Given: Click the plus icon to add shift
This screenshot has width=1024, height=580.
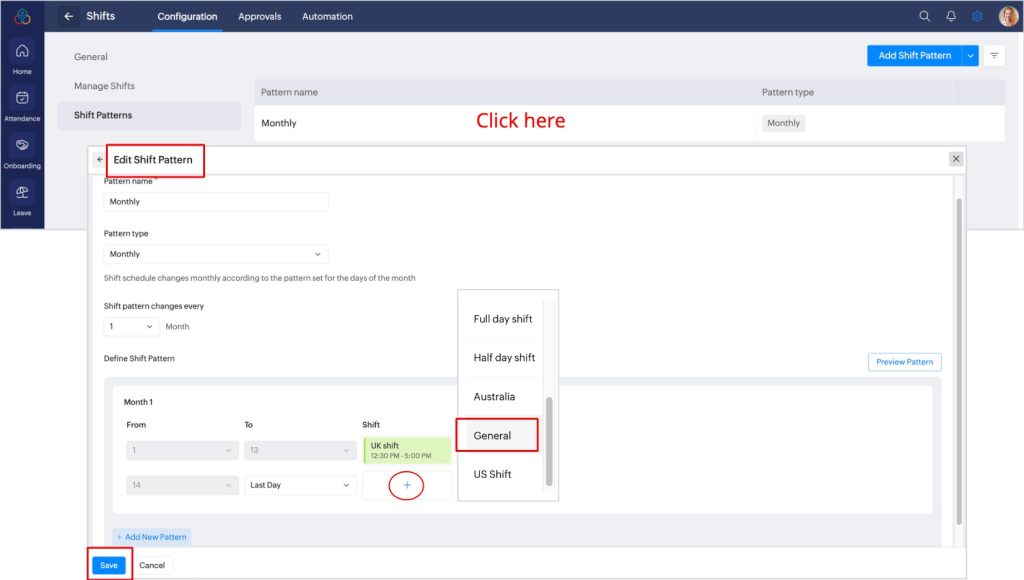Looking at the screenshot, I should coord(407,485).
